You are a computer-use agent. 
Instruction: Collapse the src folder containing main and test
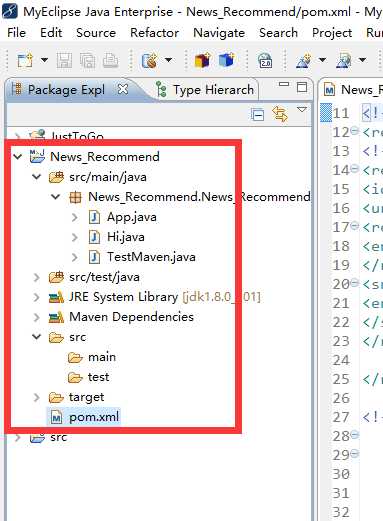36,337
